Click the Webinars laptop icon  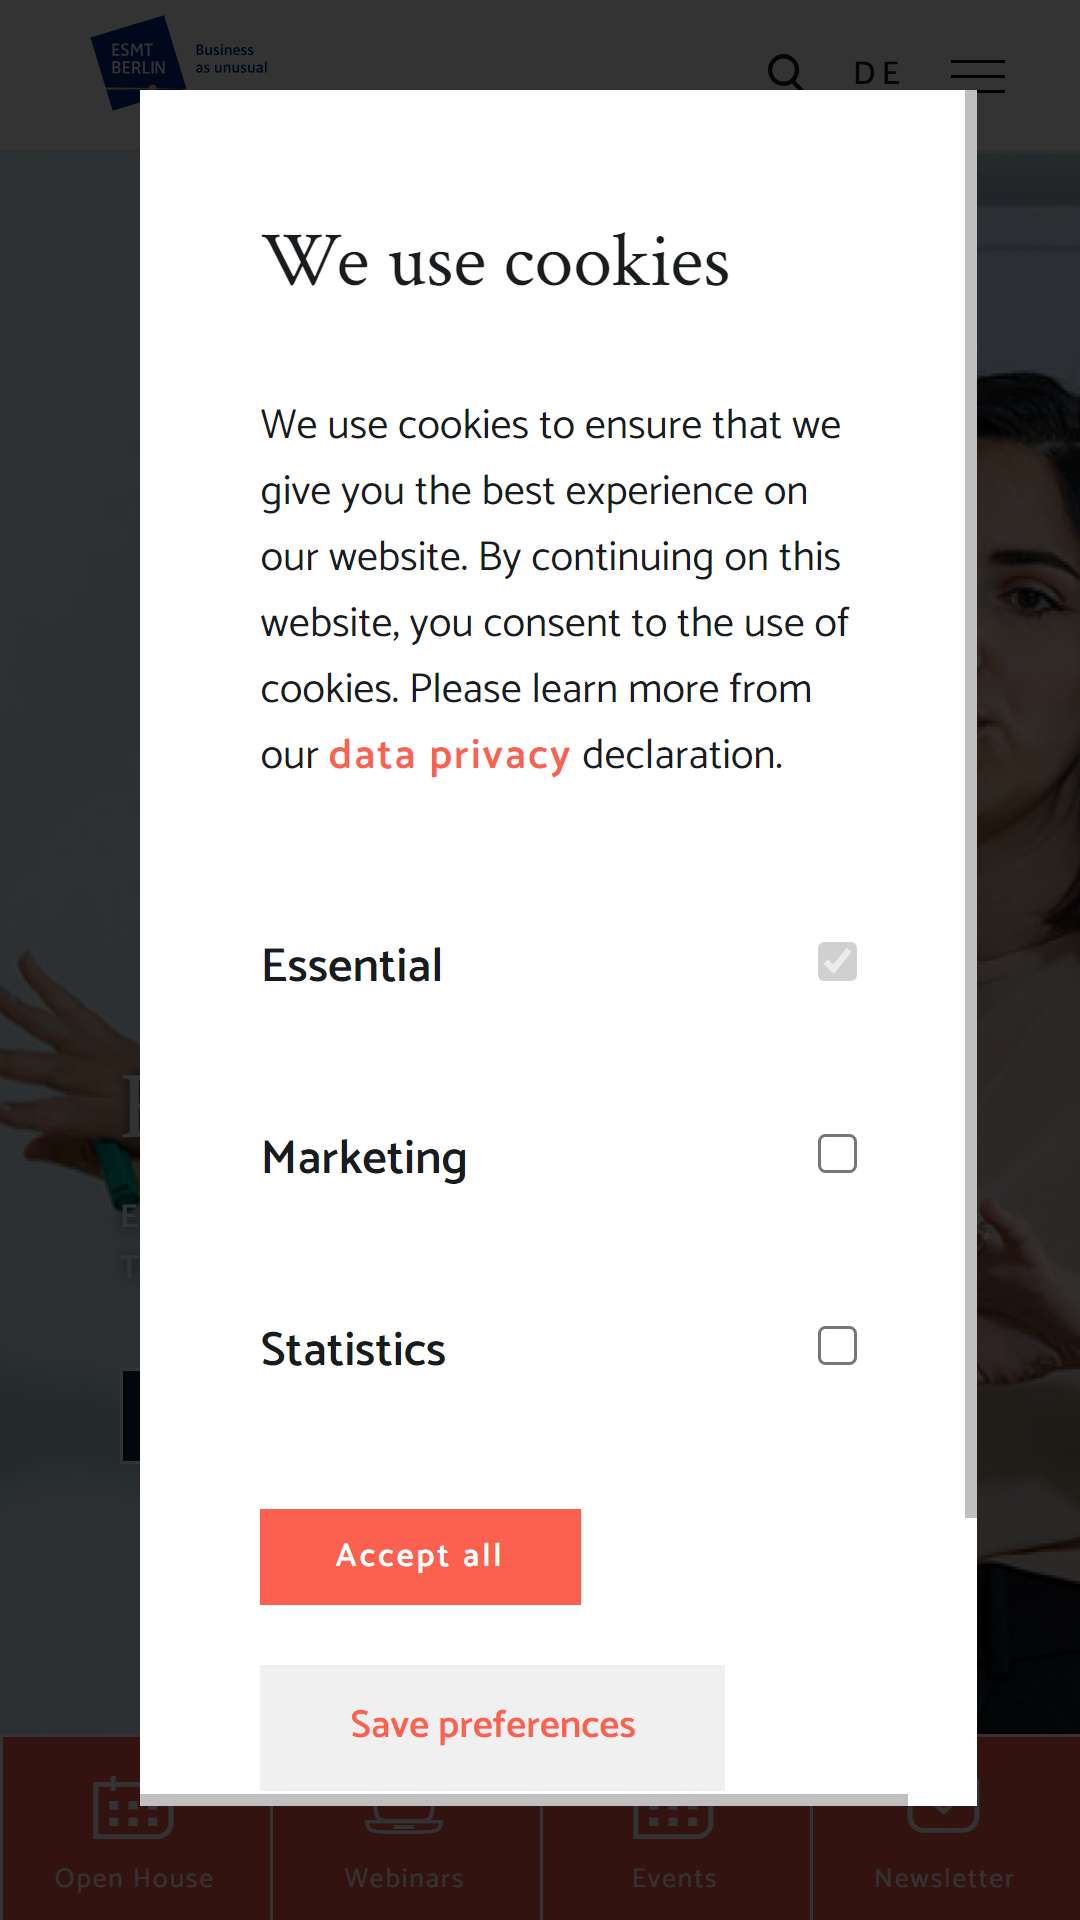pos(404,1818)
